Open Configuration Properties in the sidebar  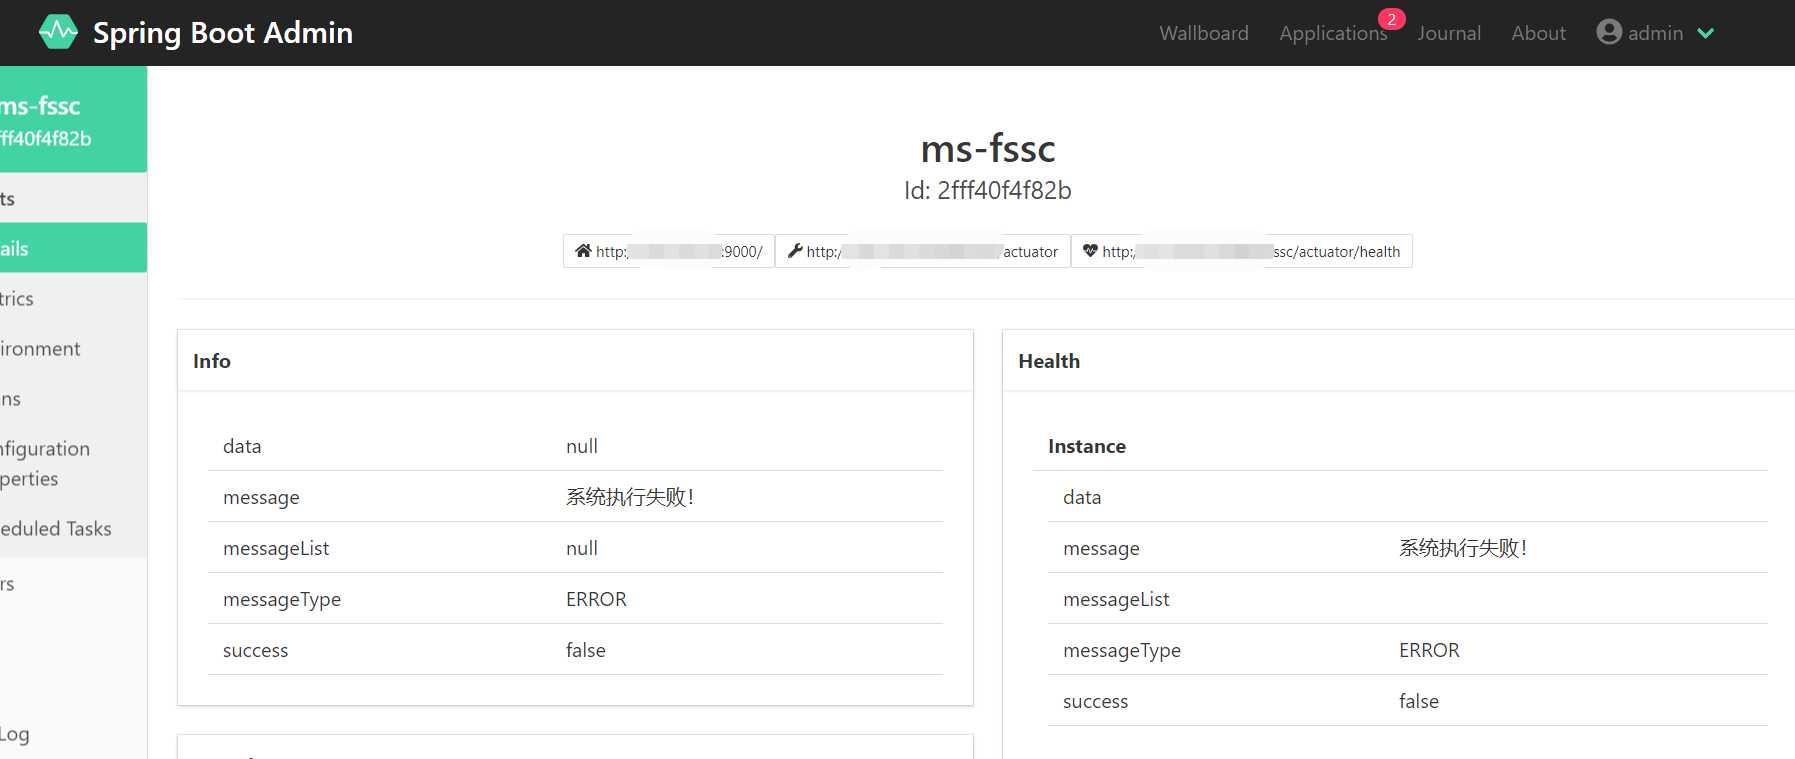click(x=73, y=463)
